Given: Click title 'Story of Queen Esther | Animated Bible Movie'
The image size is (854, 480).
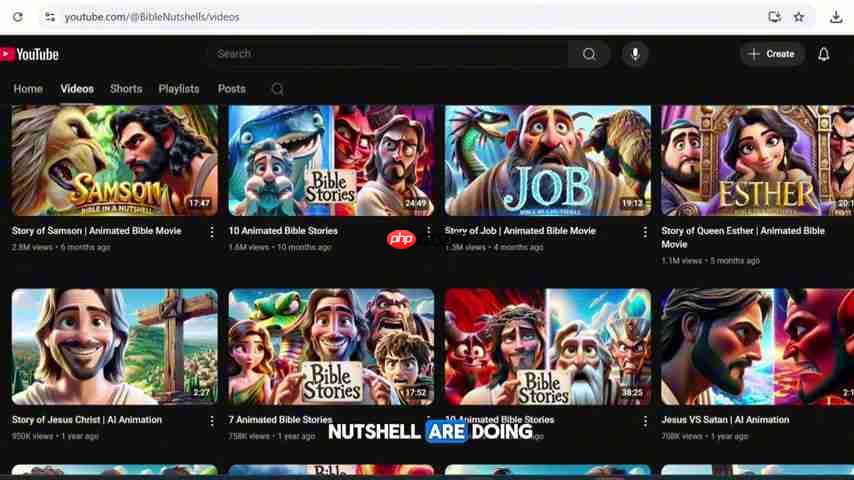Looking at the screenshot, I should [743, 238].
